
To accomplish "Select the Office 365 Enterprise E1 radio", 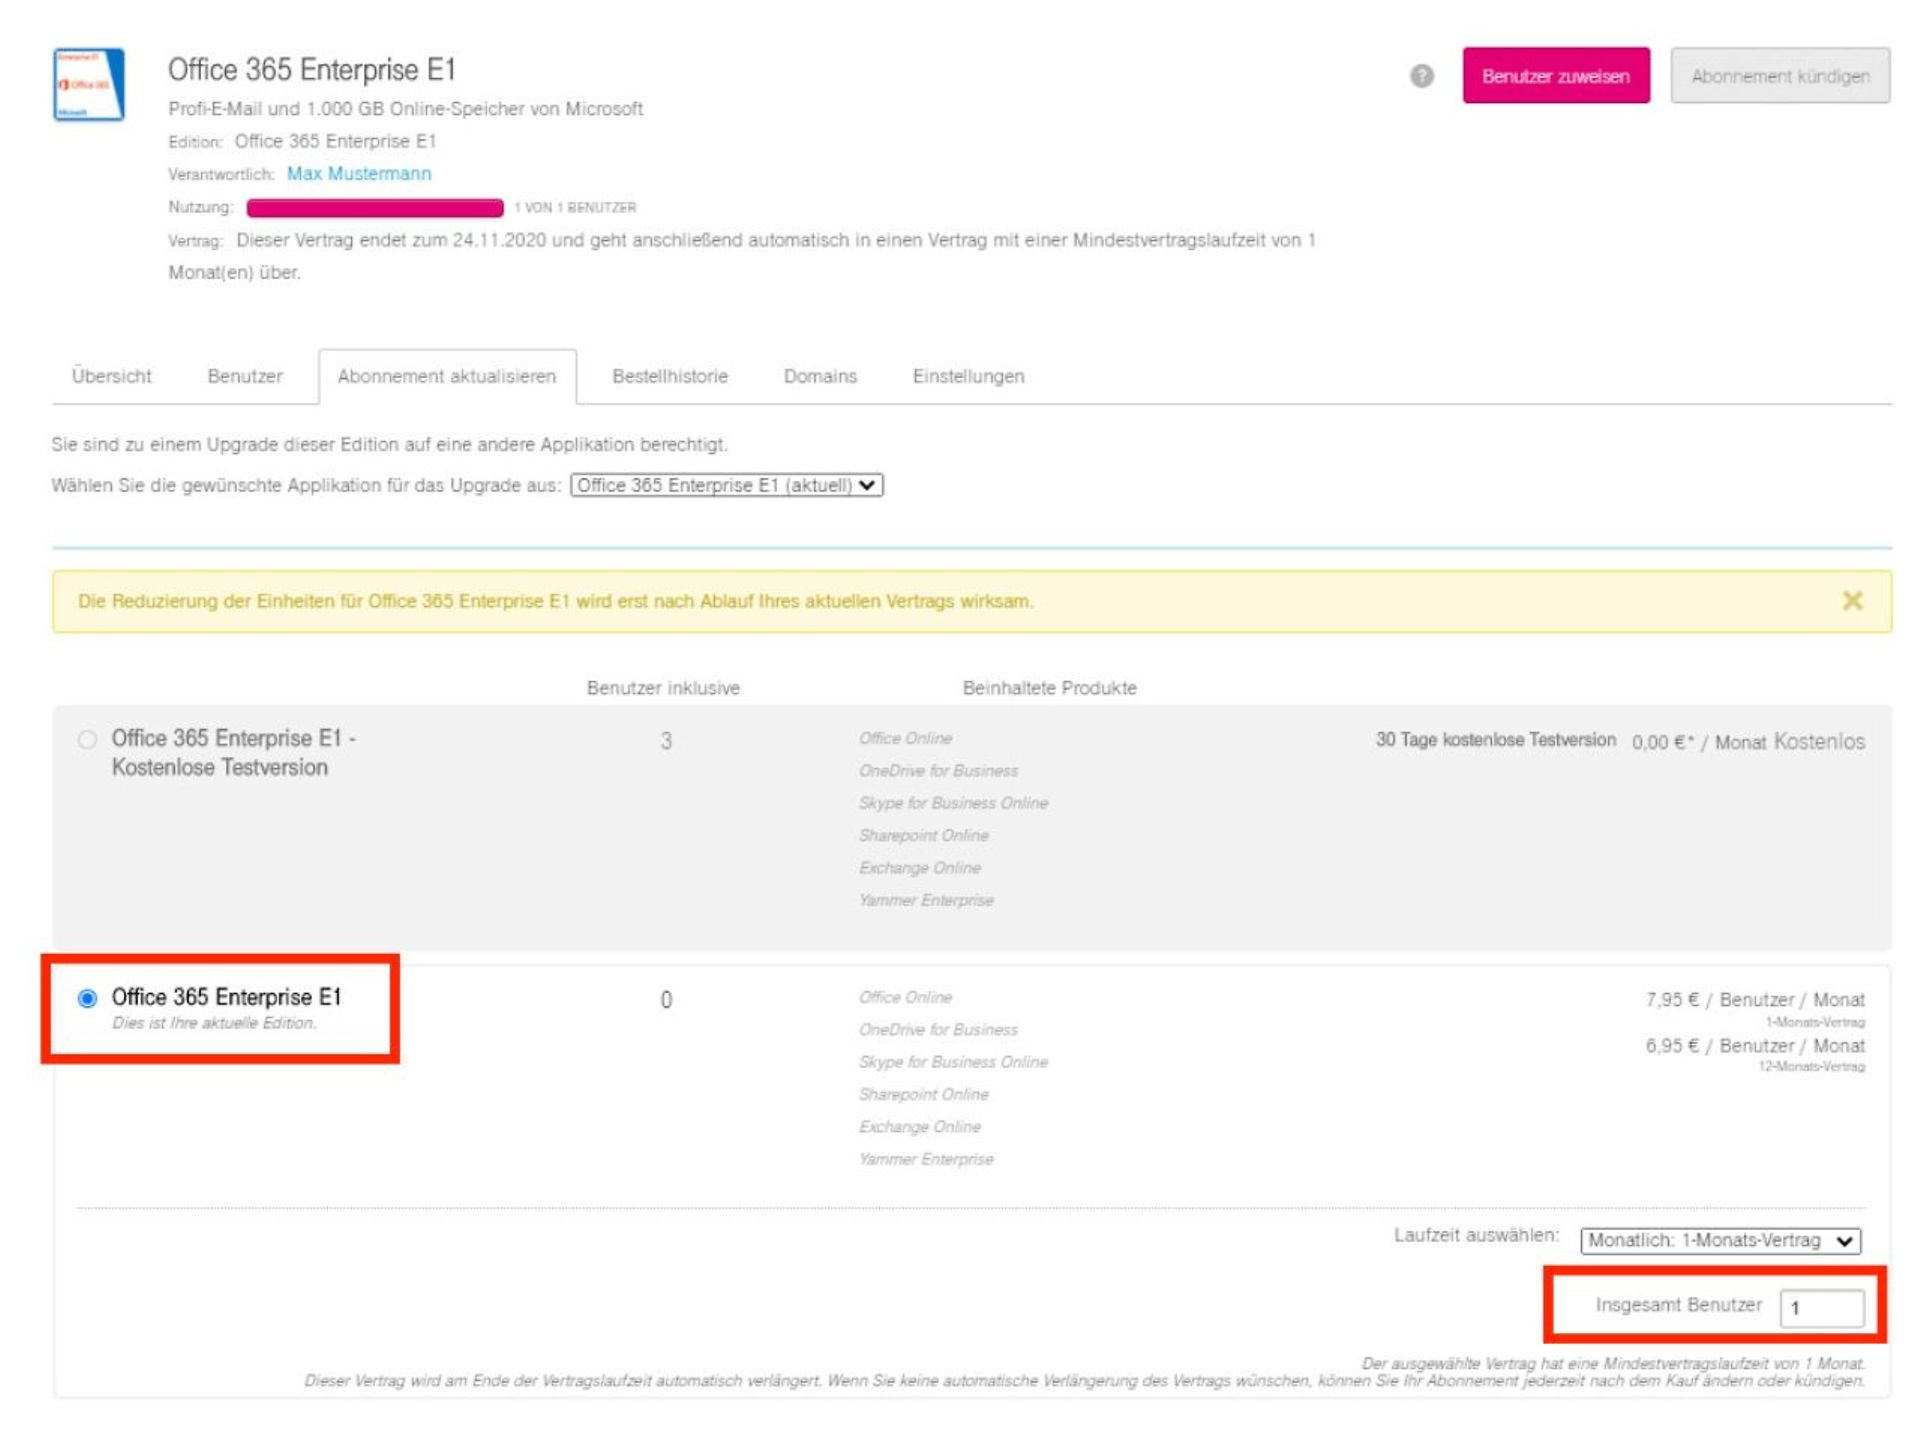I will [87, 998].
